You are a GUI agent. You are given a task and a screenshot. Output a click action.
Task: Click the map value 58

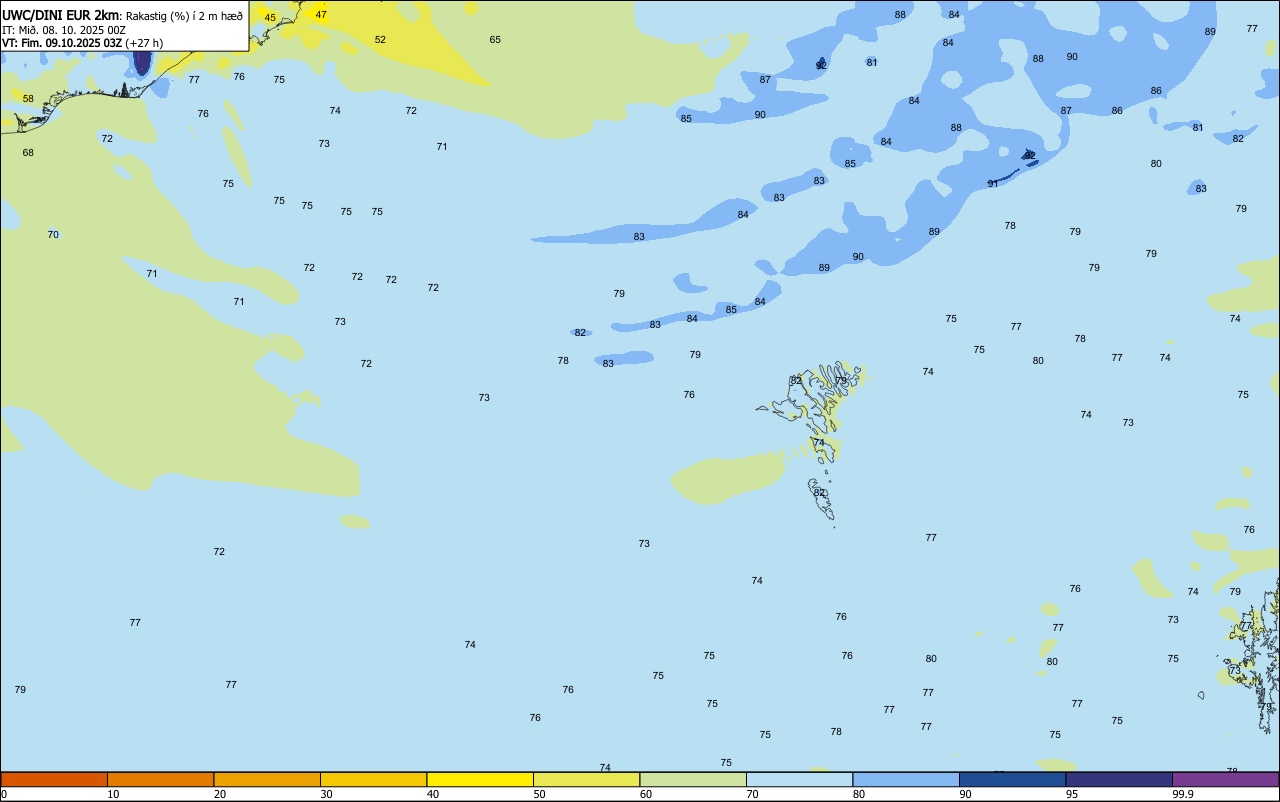pyautogui.click(x=28, y=99)
